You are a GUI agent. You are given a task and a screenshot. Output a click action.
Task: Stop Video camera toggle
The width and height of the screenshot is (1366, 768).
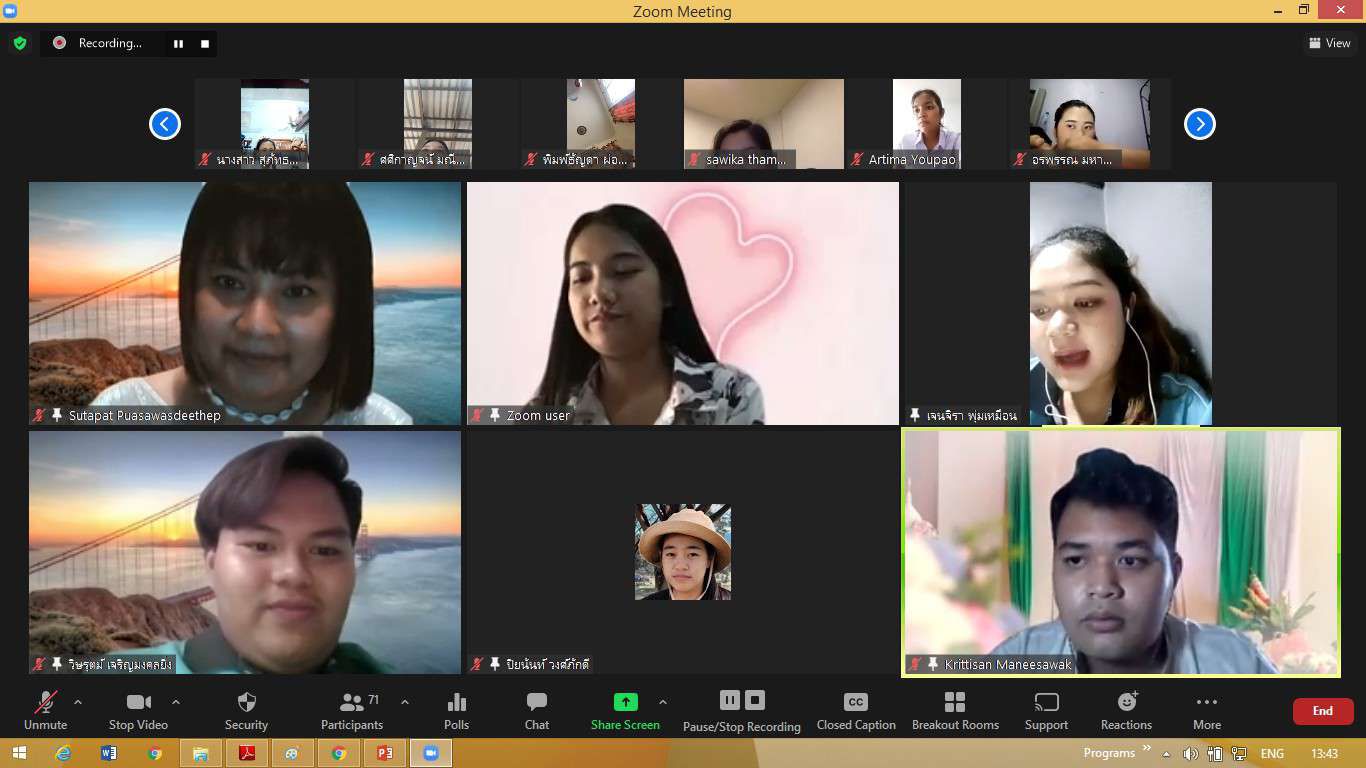pyautogui.click(x=138, y=710)
